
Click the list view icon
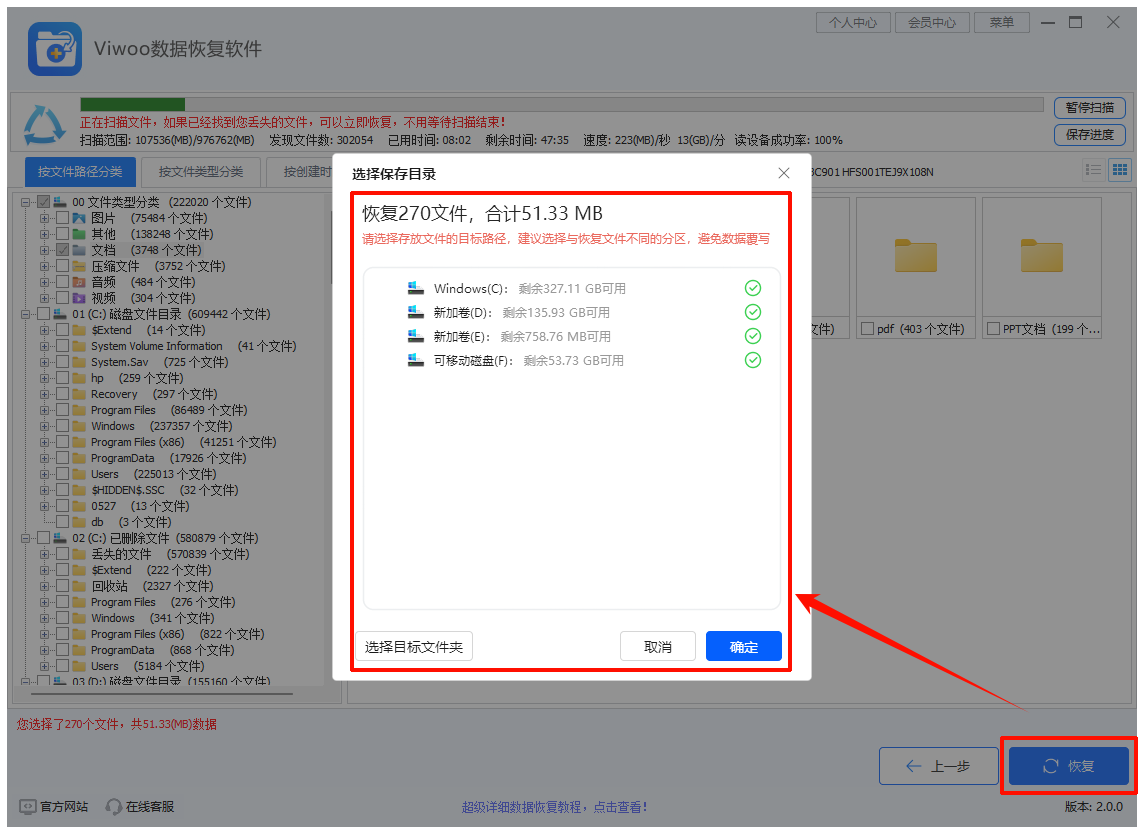(1094, 170)
